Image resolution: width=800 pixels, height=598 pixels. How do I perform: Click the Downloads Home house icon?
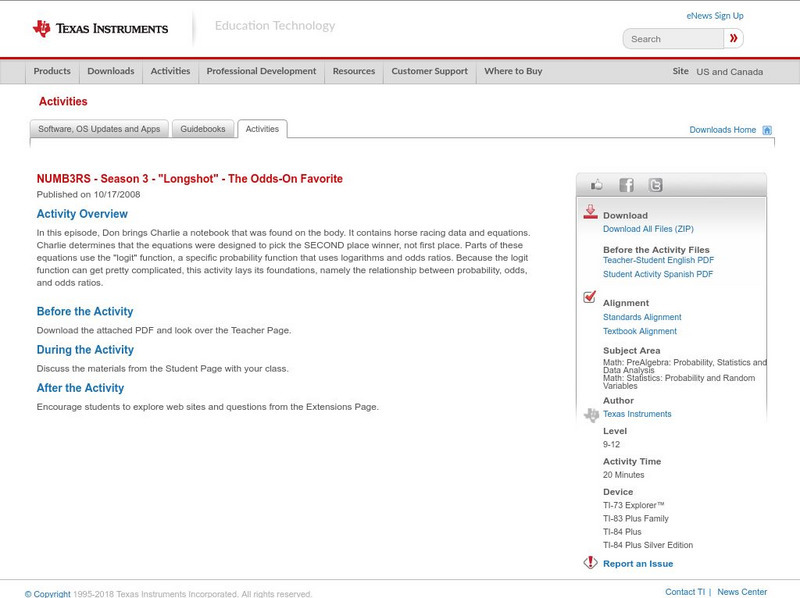coord(767,130)
